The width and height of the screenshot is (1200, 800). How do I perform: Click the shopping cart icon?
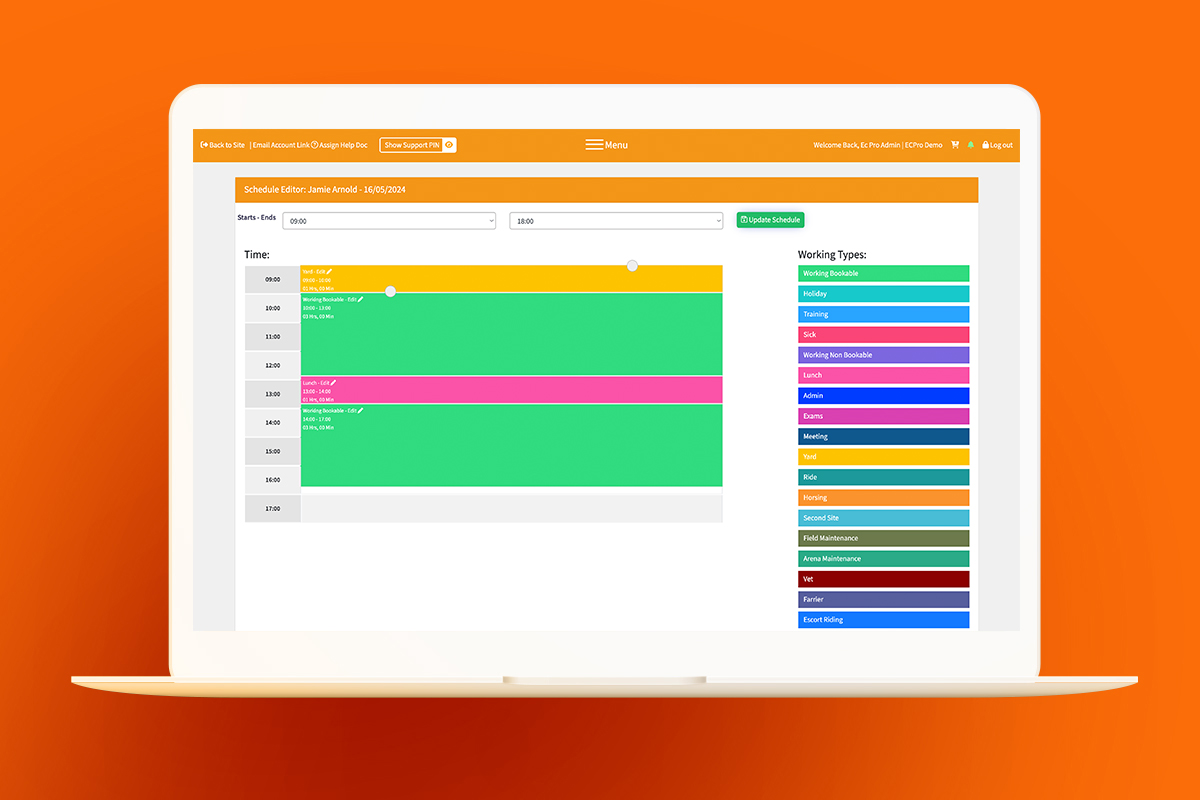(x=954, y=145)
